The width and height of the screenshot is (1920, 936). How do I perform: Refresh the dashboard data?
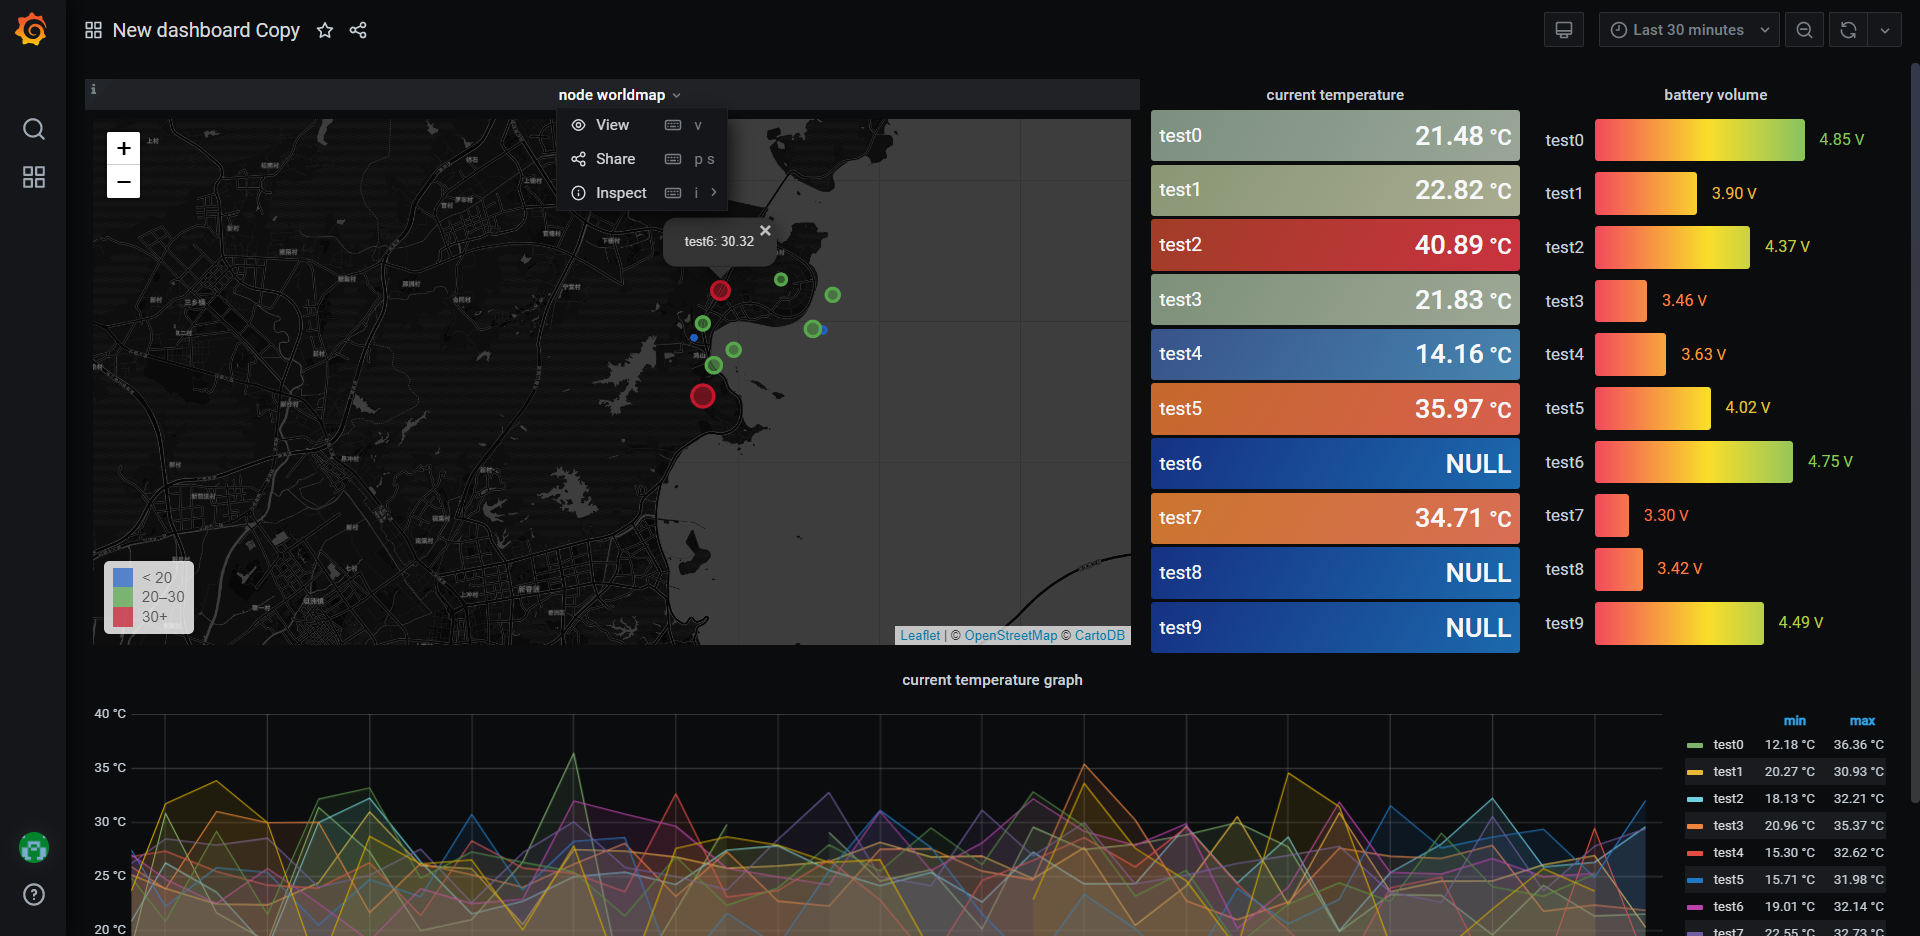click(x=1846, y=29)
